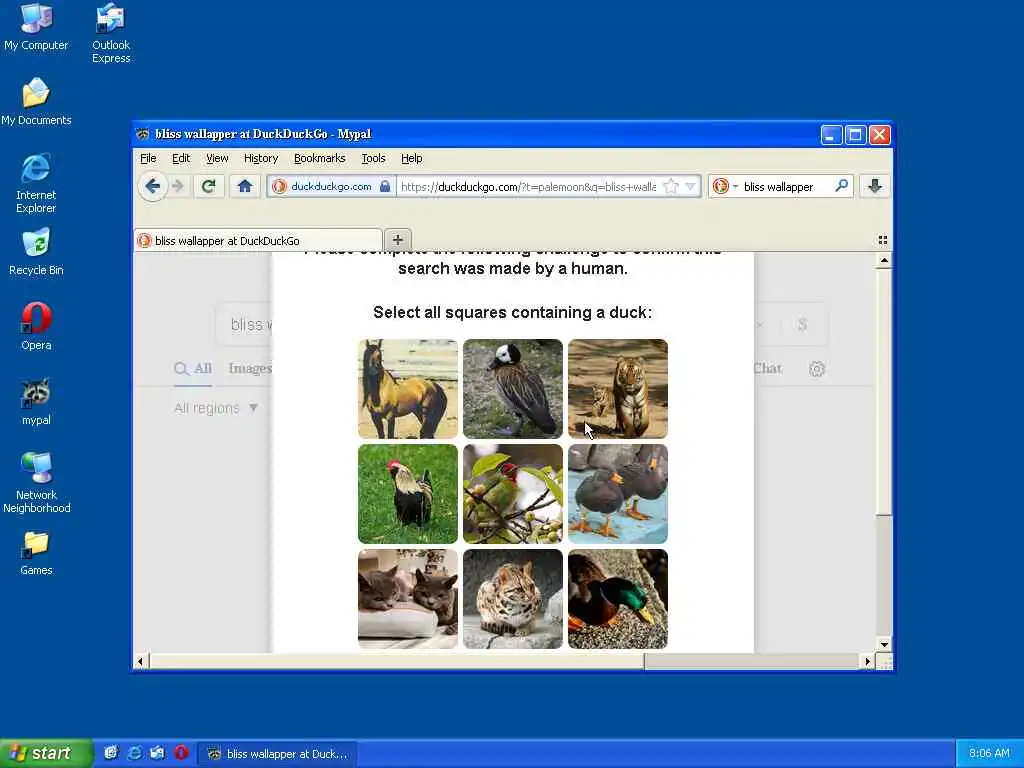Select the green parrot image square

[513, 494]
